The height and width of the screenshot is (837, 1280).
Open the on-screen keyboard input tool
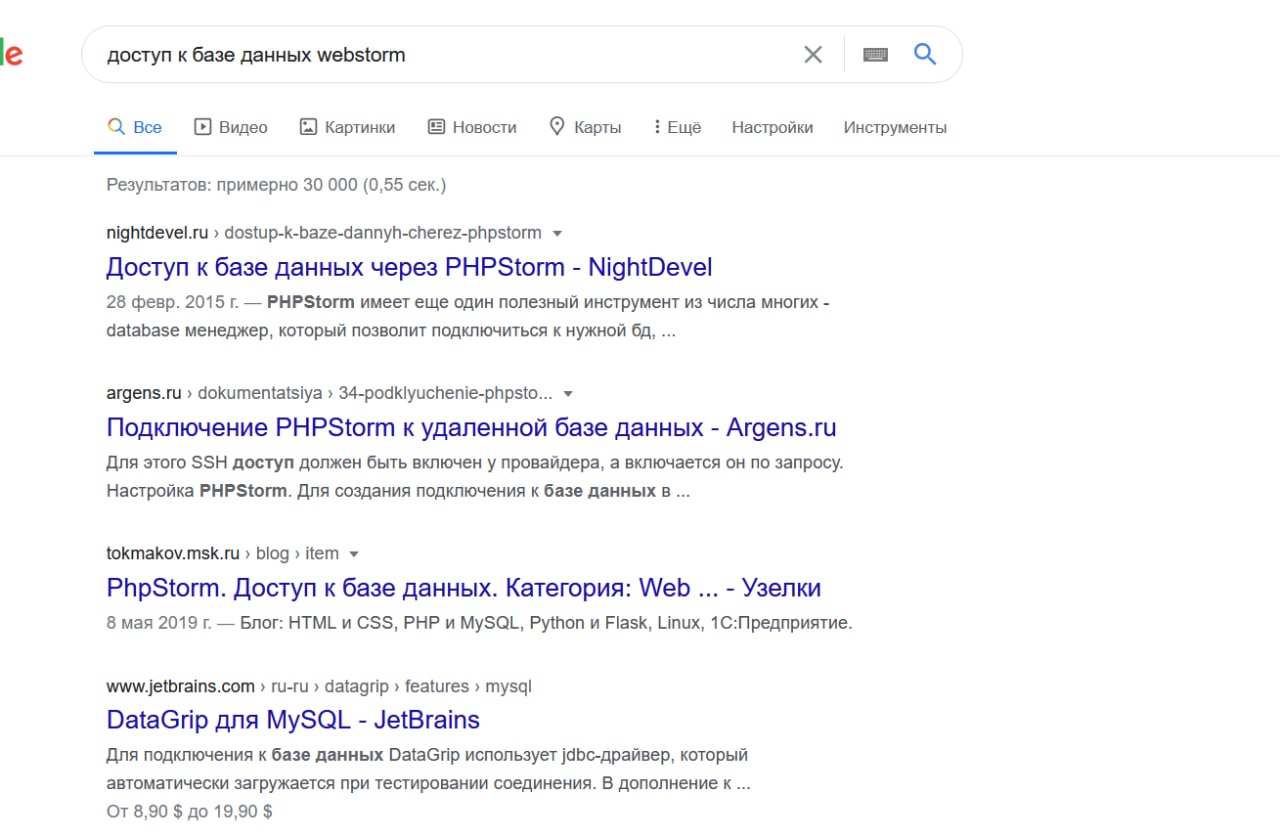[x=875, y=55]
